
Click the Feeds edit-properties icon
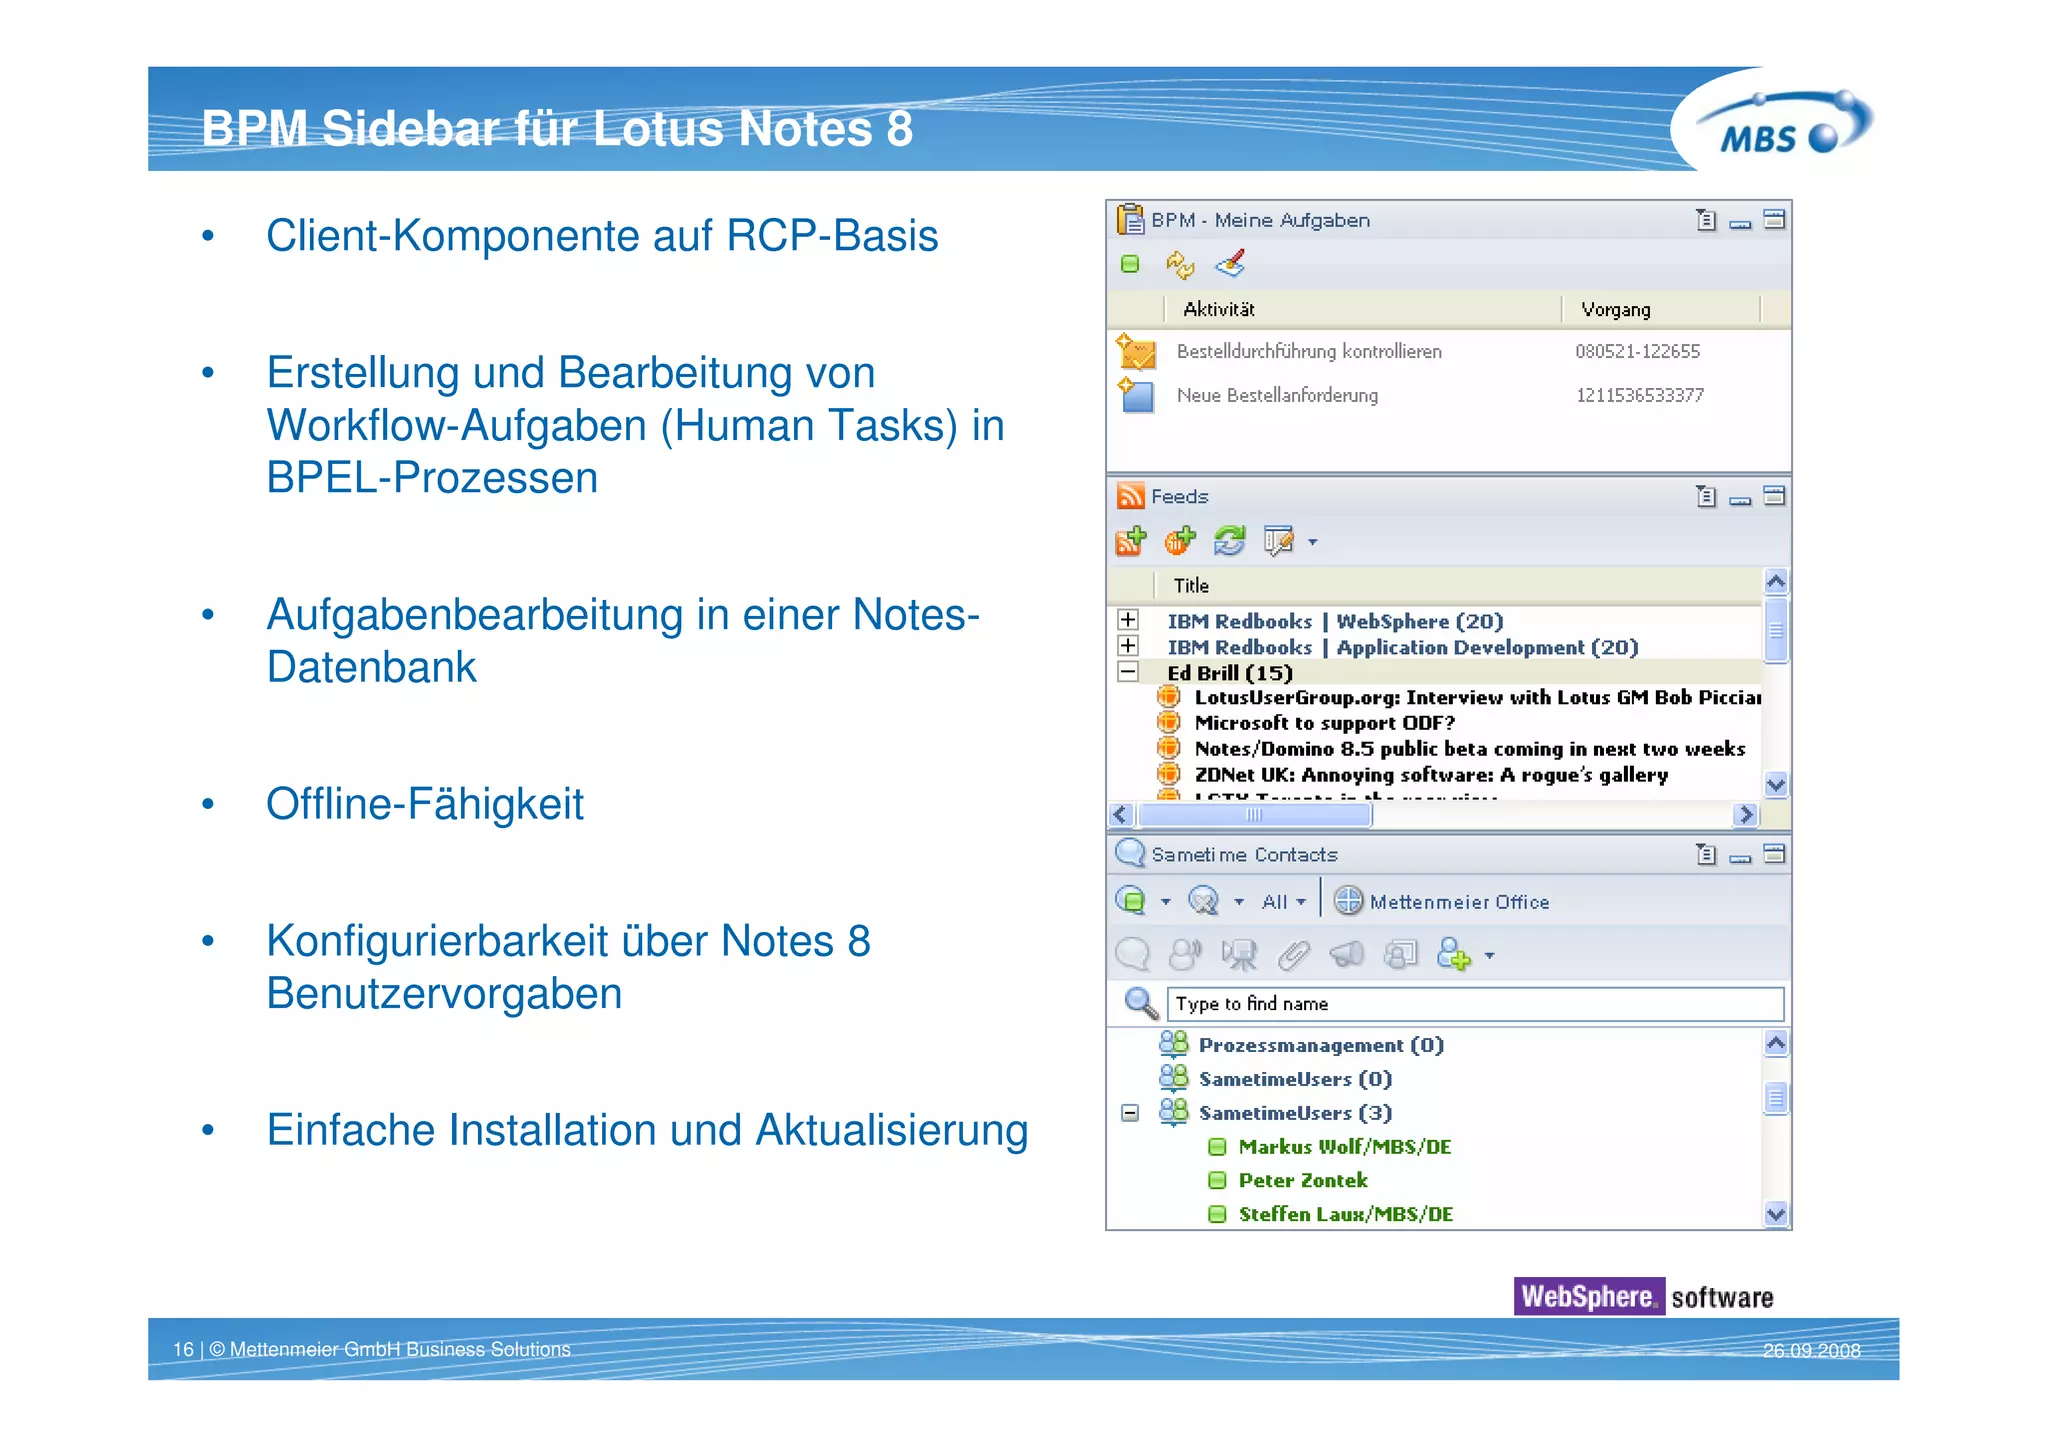[1279, 541]
